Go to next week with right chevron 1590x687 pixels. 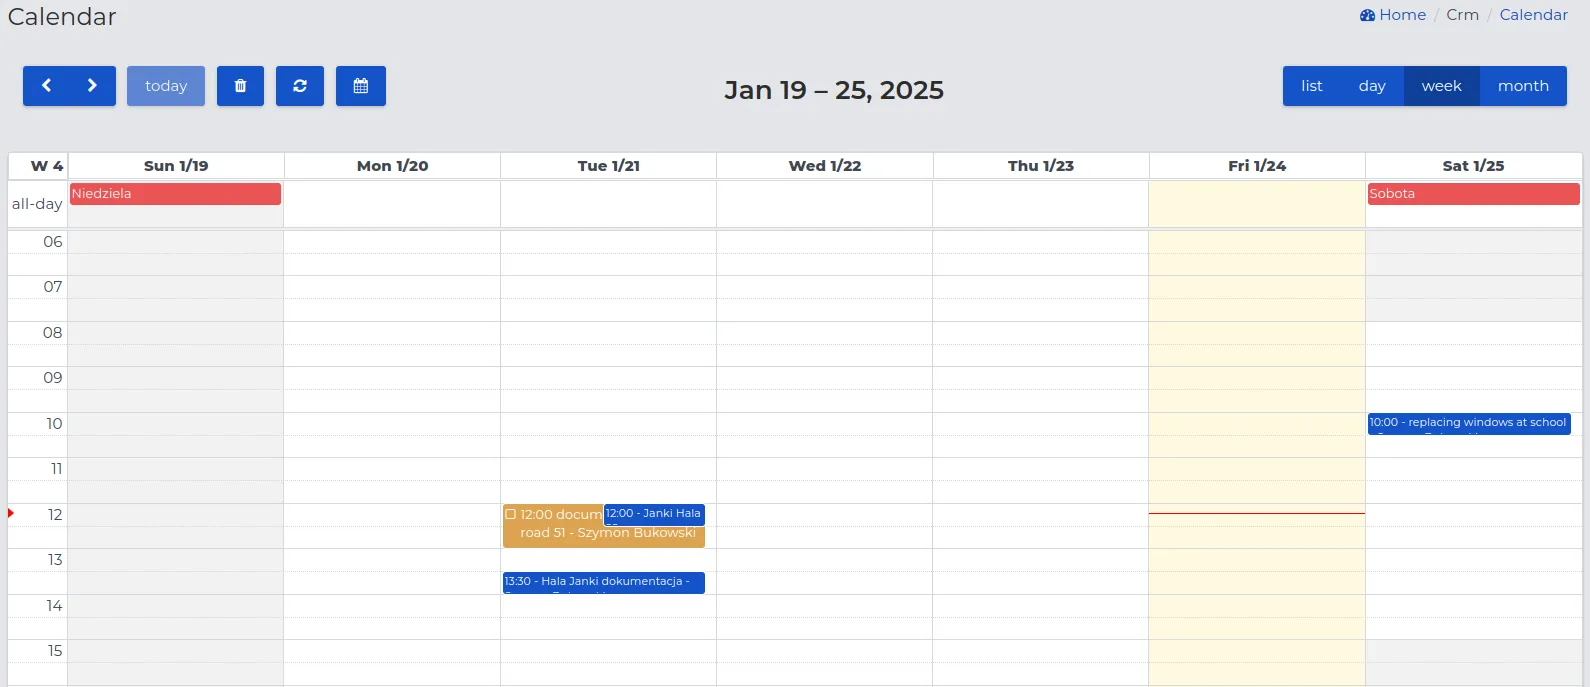point(92,86)
